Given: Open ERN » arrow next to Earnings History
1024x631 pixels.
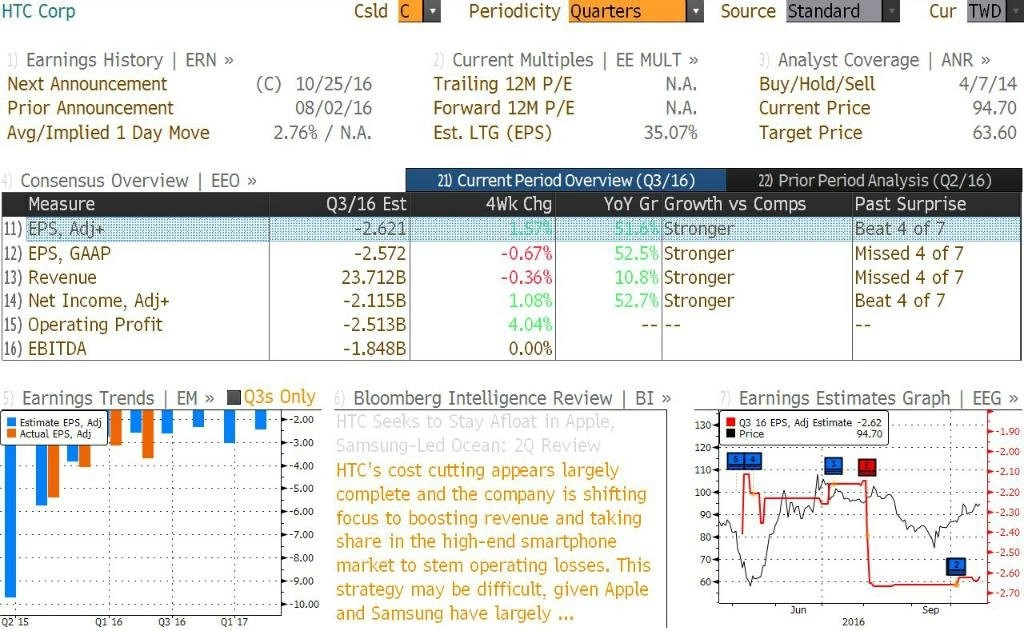Looking at the screenshot, I should point(210,60).
